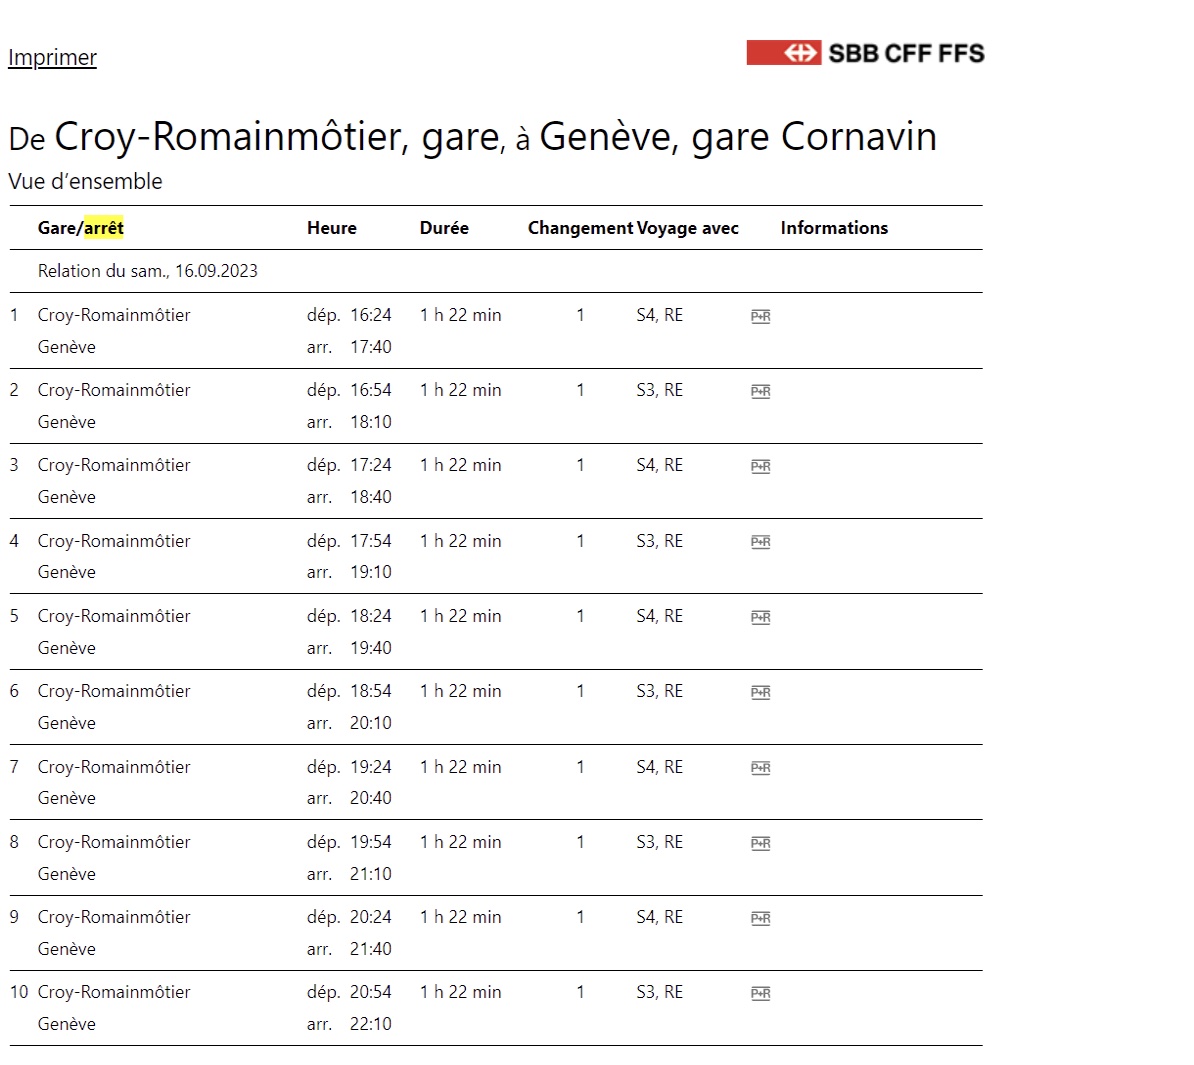The height and width of the screenshot is (1065, 1194).
Task: Click P+R icon for 18:24 departure
Action: click(760, 618)
